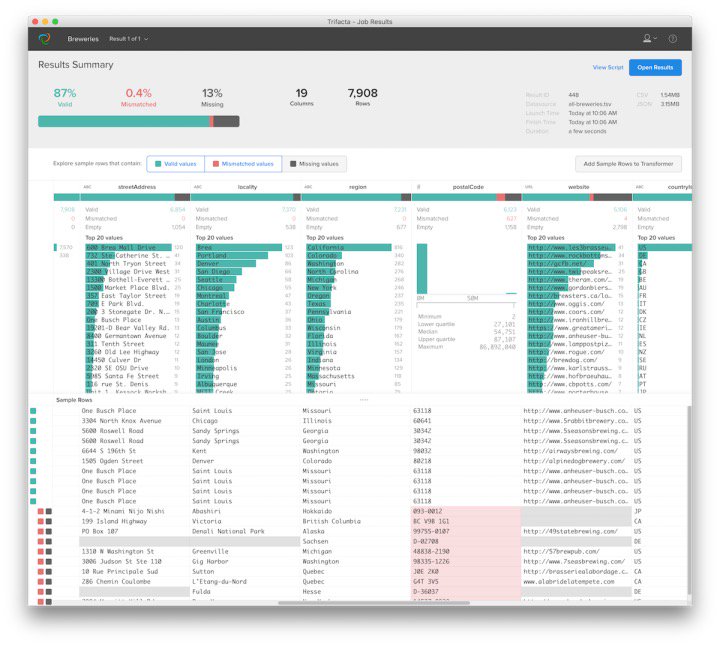Viewport: 720px width, 646px height.
Task: Click the Open Results button
Action: coord(655,67)
